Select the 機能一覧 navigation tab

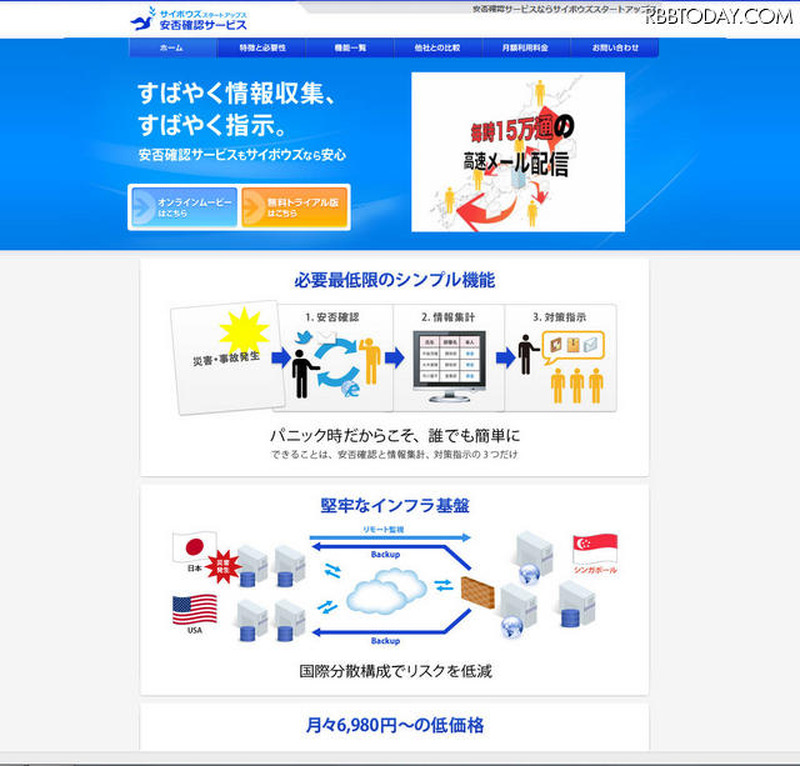350,48
